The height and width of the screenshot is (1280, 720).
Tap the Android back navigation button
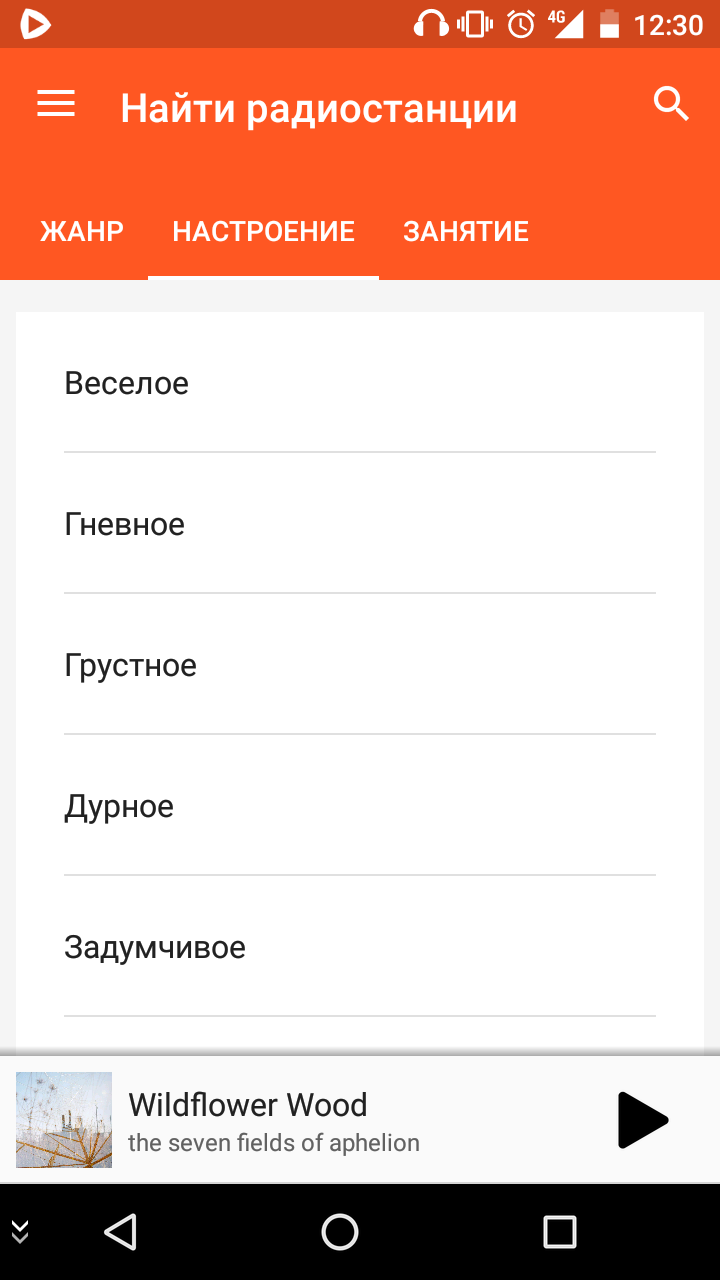pyautogui.click(x=120, y=1232)
